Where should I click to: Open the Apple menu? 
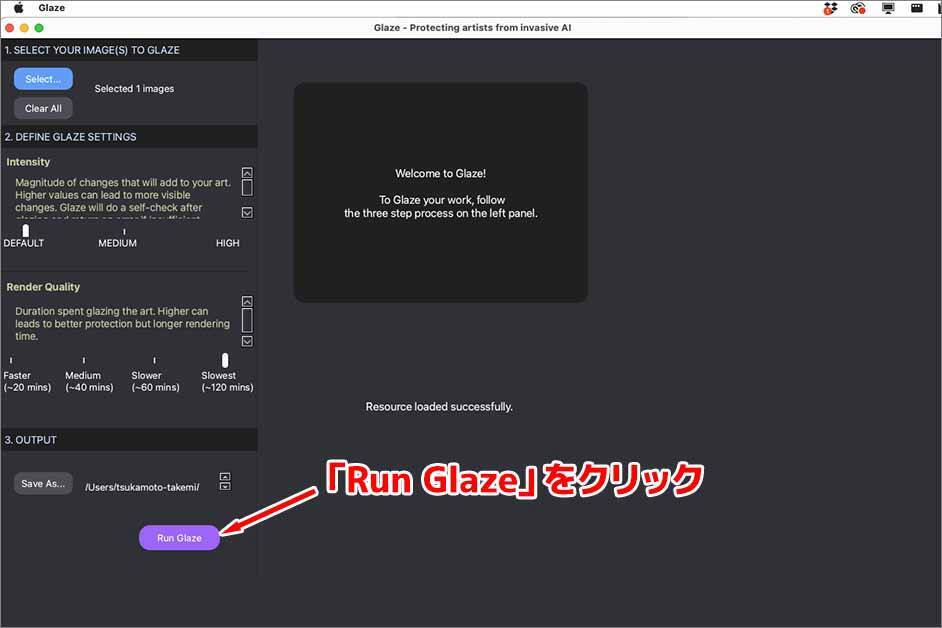(x=17, y=8)
